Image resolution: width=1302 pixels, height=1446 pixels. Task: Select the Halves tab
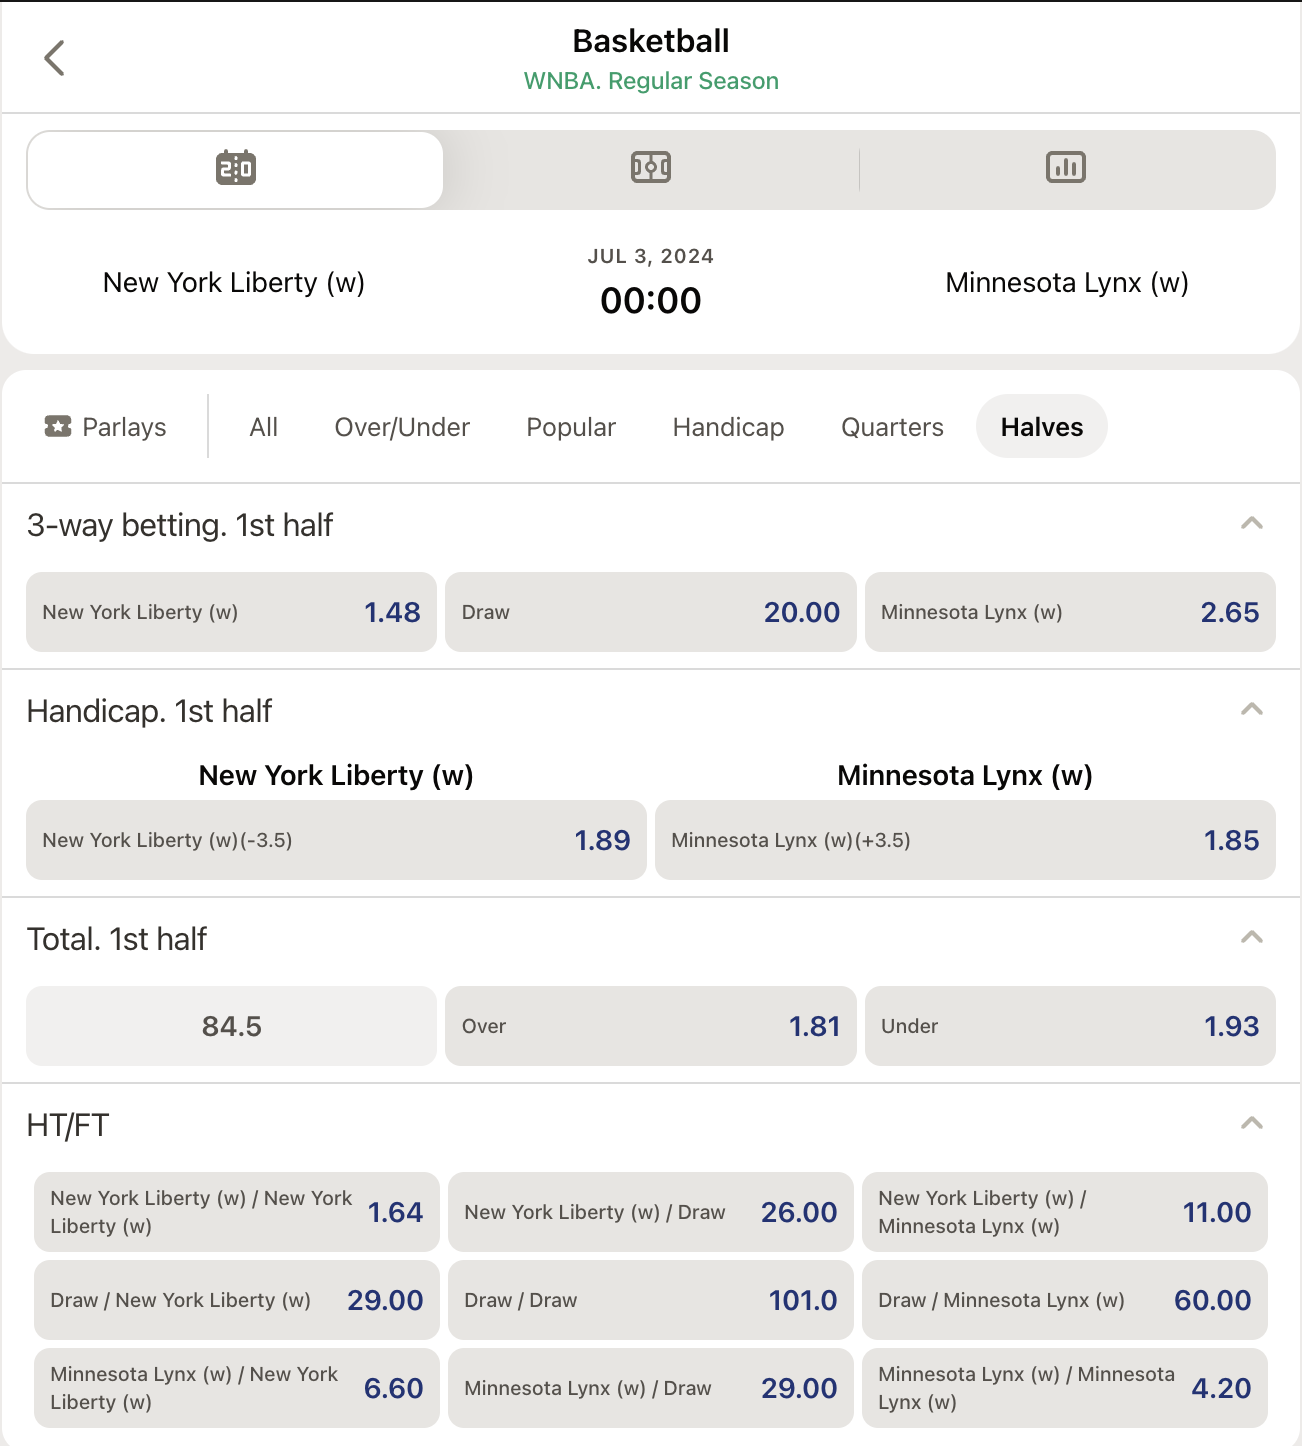1042,427
